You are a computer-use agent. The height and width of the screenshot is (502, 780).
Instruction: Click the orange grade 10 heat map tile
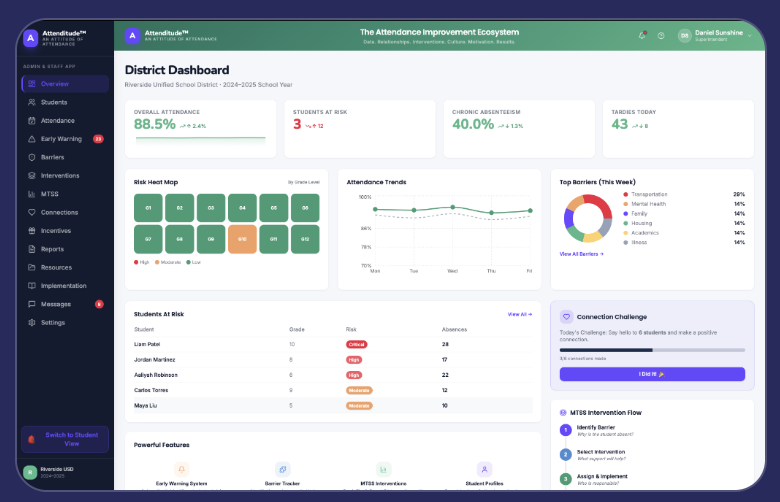tap(242, 239)
